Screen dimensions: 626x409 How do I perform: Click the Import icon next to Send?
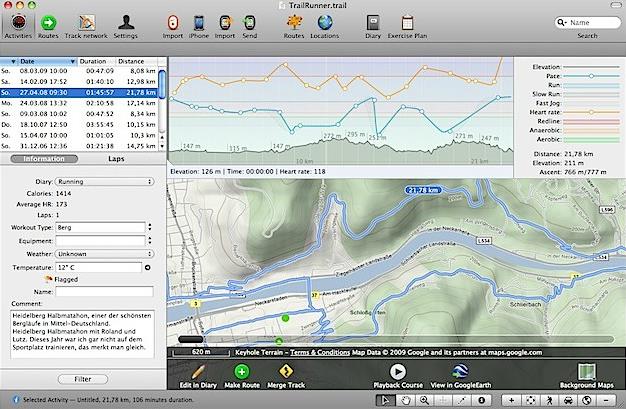click(x=225, y=26)
